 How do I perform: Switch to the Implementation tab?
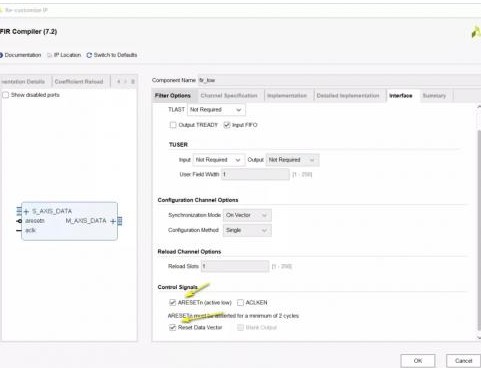(x=287, y=96)
